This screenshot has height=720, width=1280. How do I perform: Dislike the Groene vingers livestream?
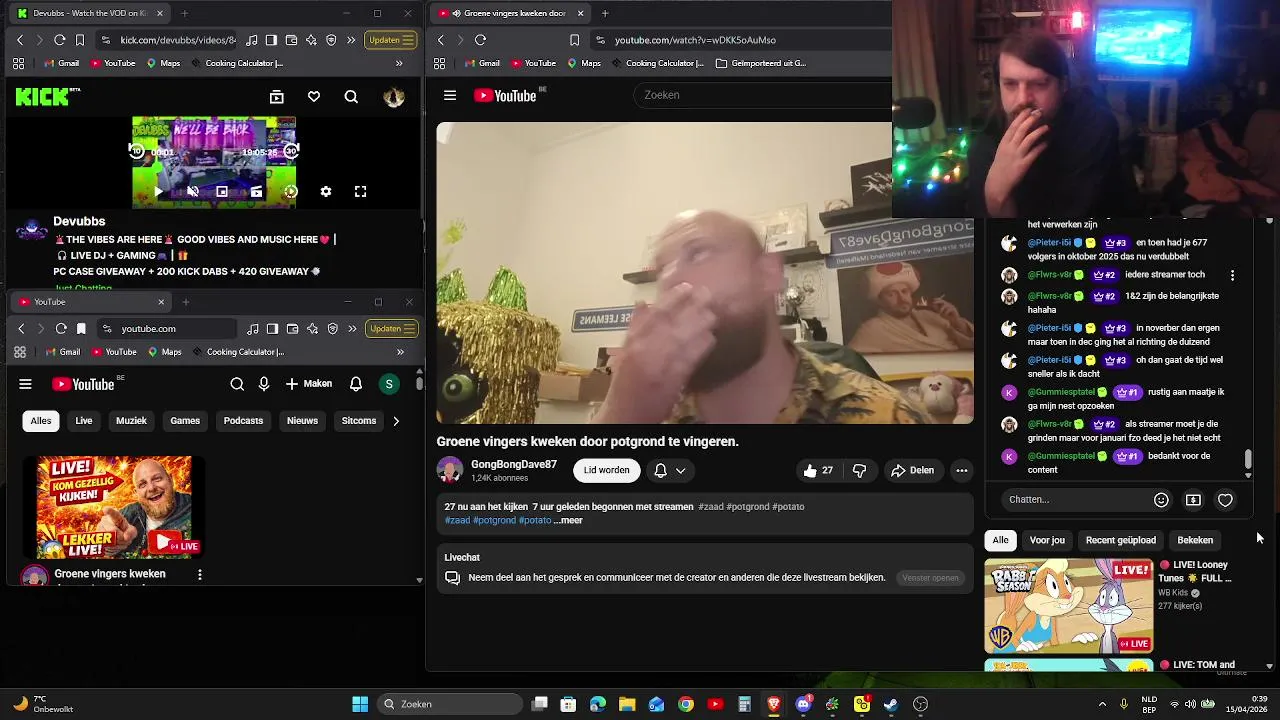(859, 470)
